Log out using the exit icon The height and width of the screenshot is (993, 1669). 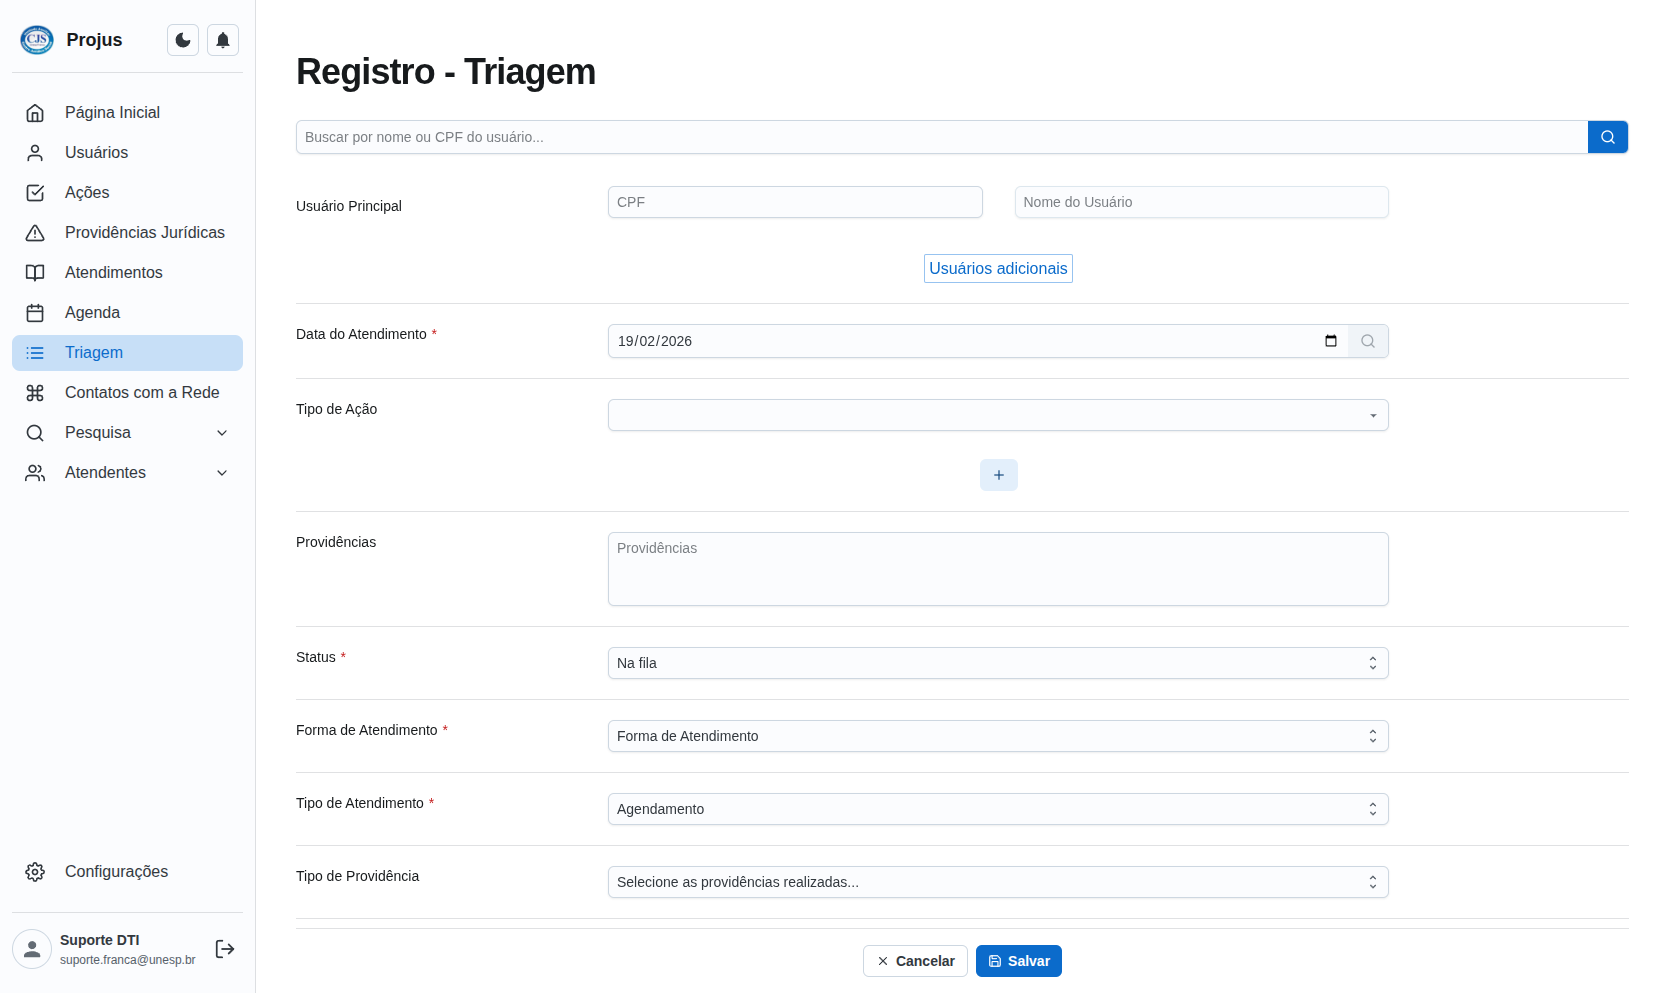coord(225,949)
